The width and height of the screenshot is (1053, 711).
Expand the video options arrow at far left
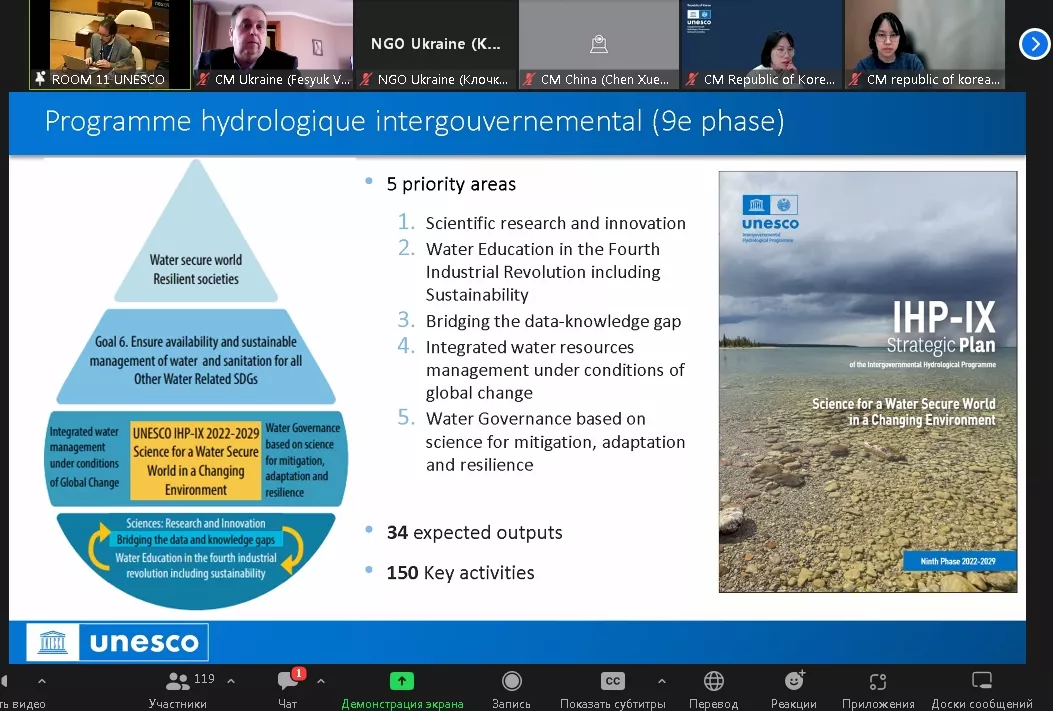click(x=41, y=681)
